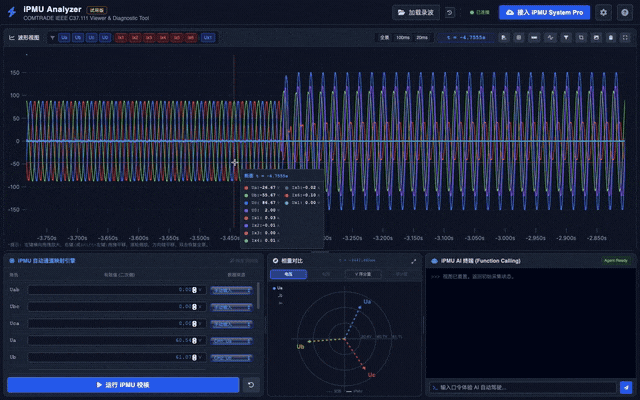The height and width of the screenshot is (400, 640).
Task: Select the 全景 full view option
Action: (x=383, y=37)
